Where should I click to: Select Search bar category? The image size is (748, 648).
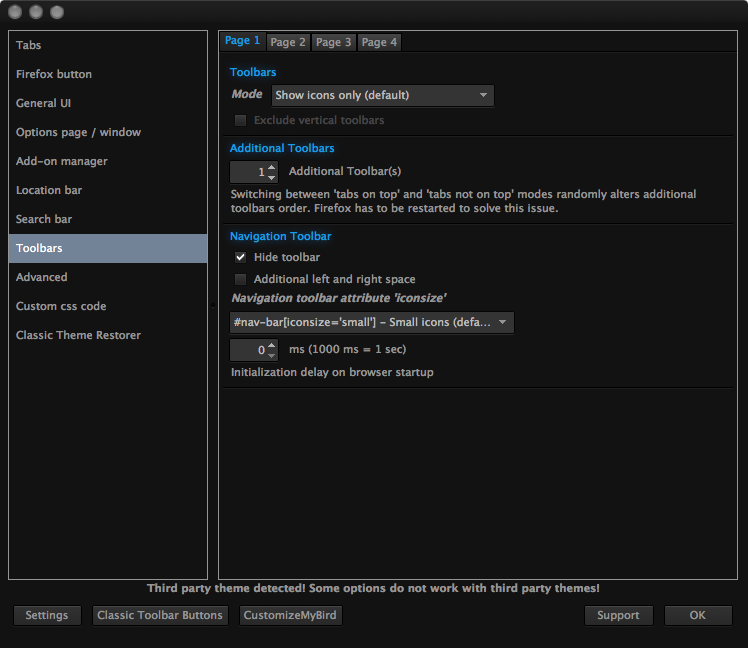(x=108, y=219)
